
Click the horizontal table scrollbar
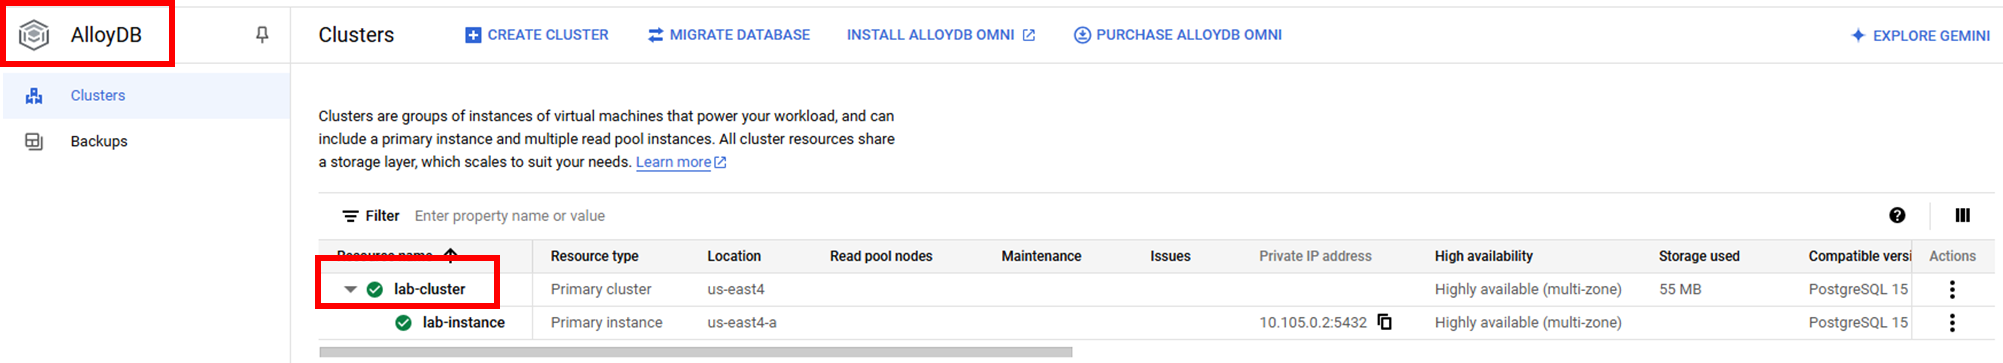696,352
